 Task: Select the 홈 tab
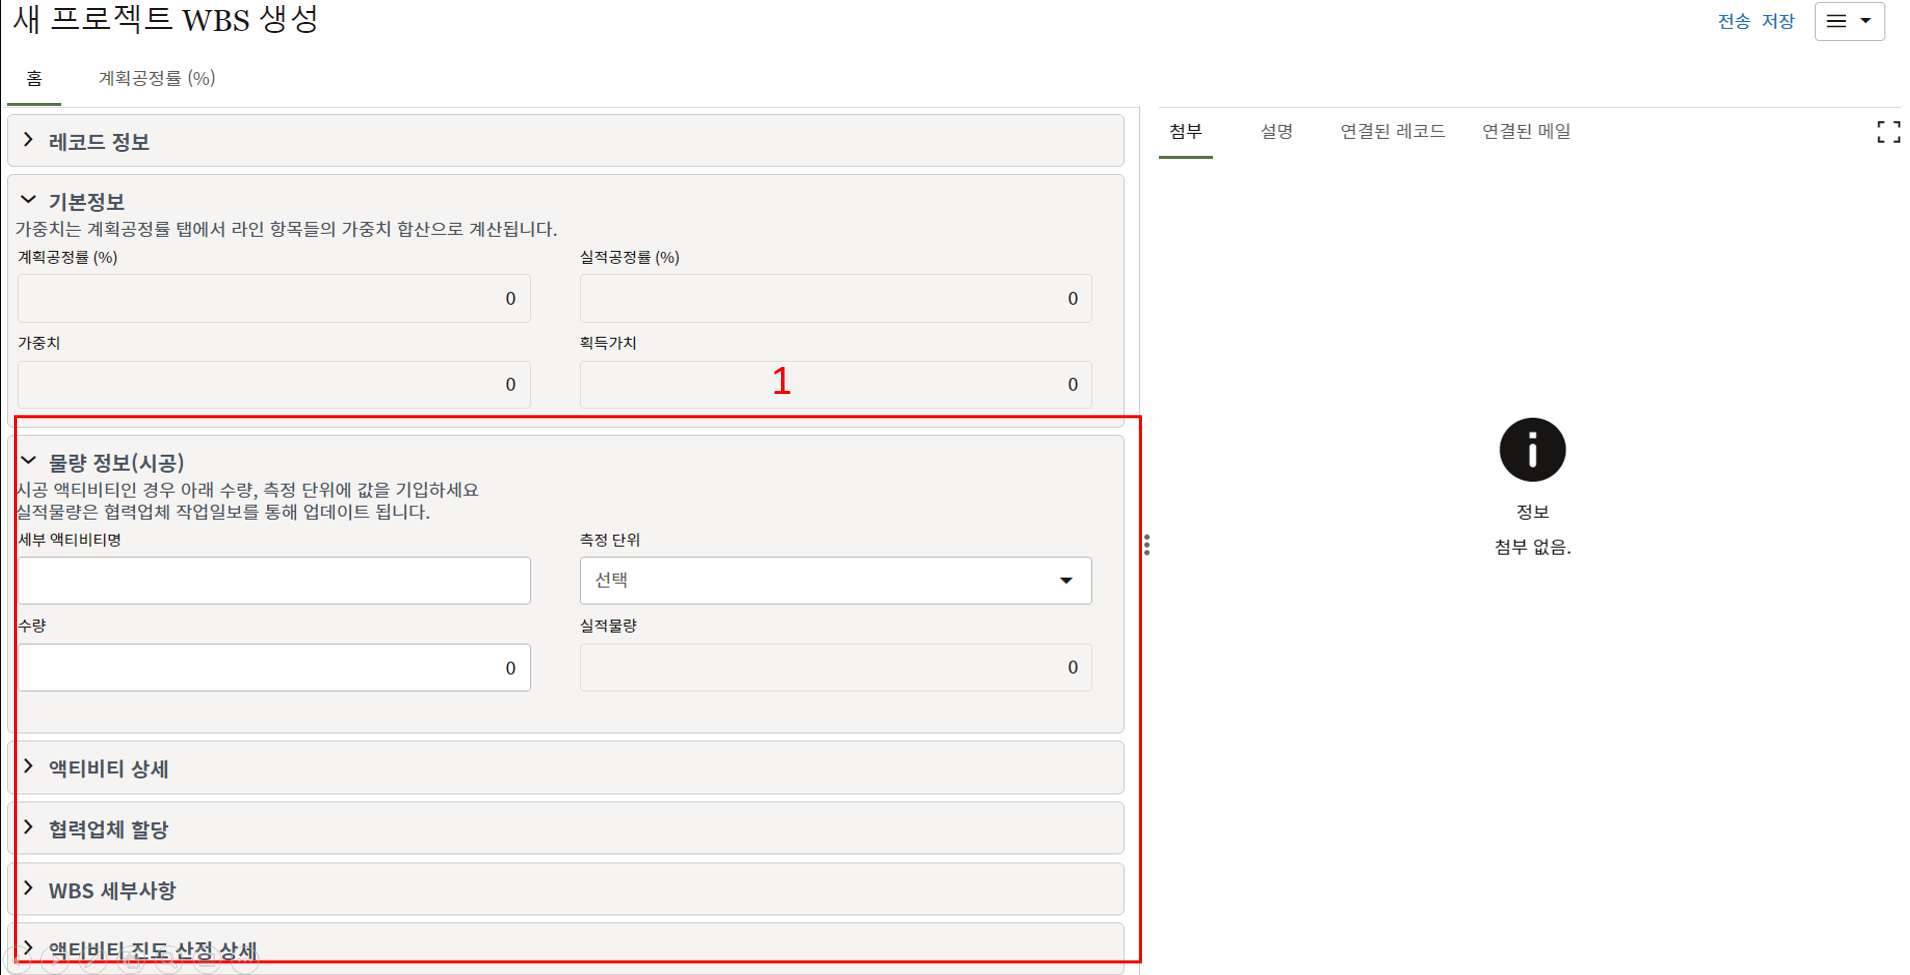point(34,78)
